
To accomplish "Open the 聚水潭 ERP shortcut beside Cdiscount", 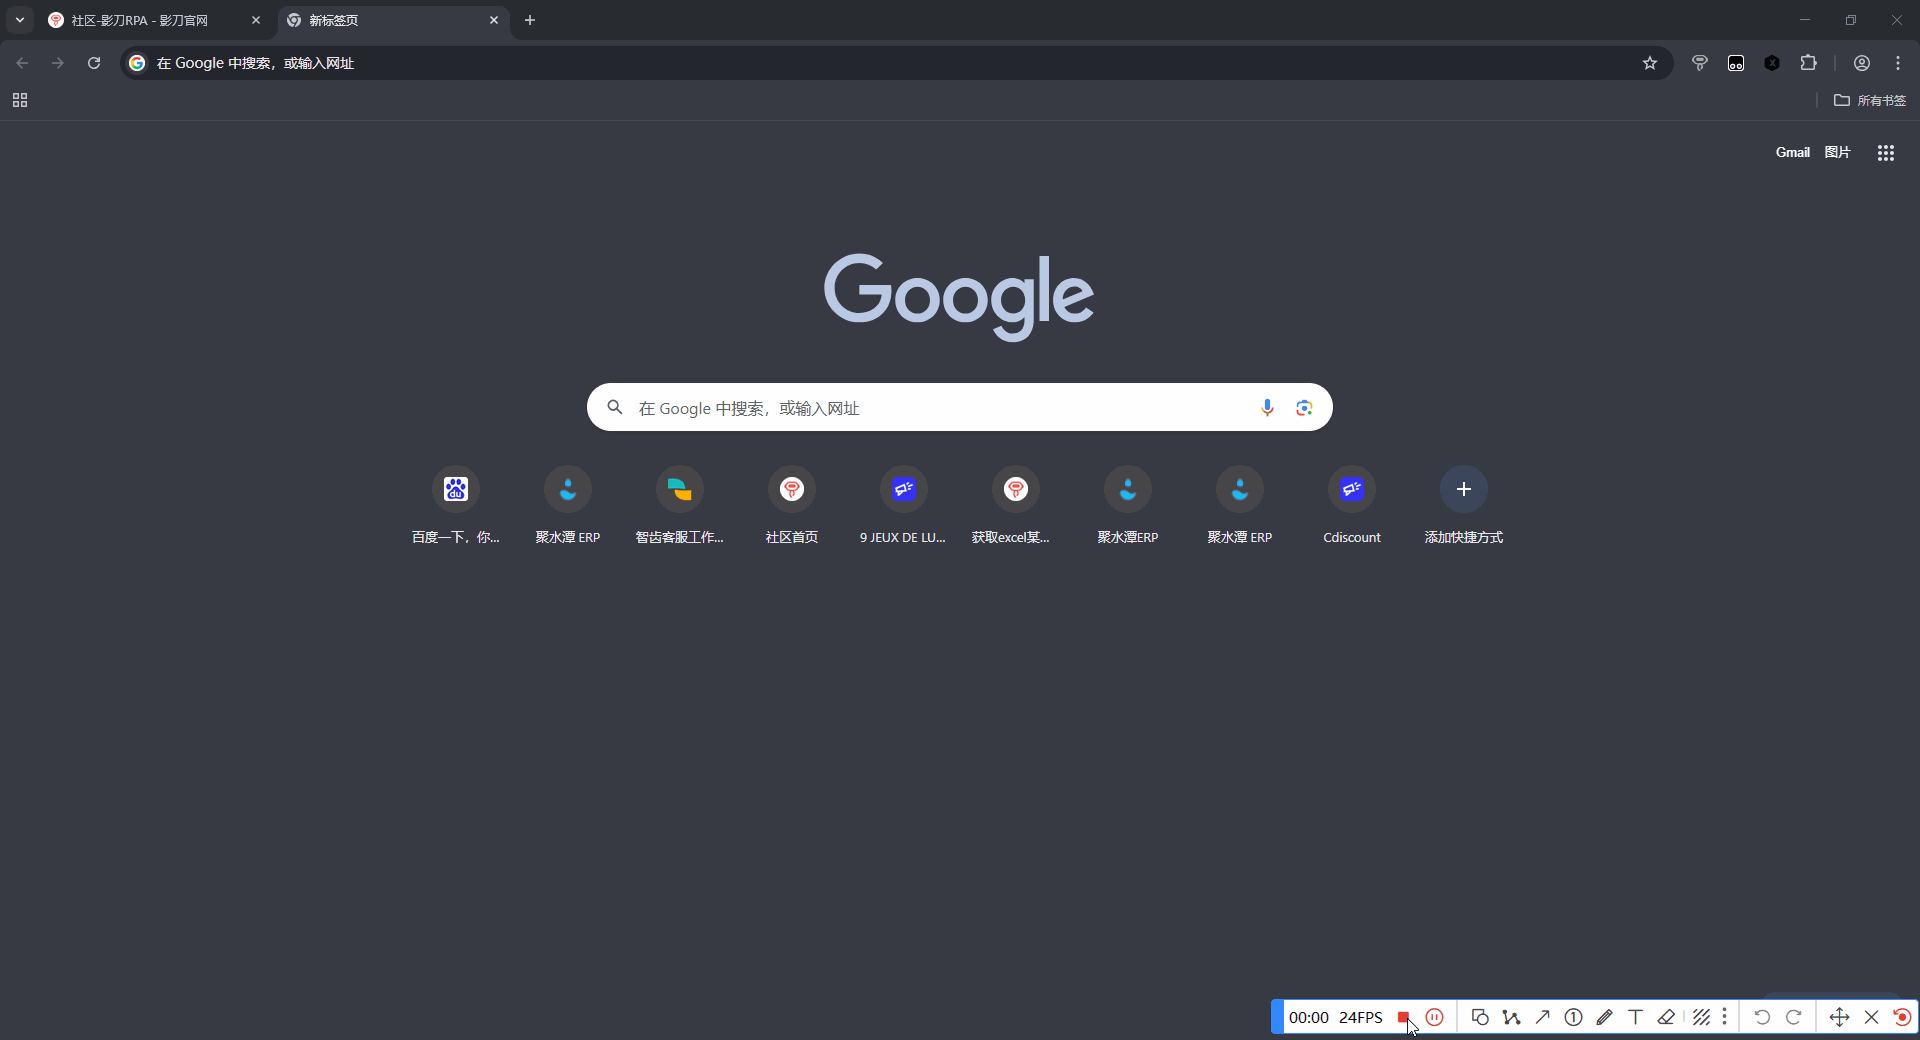I will (x=1240, y=507).
